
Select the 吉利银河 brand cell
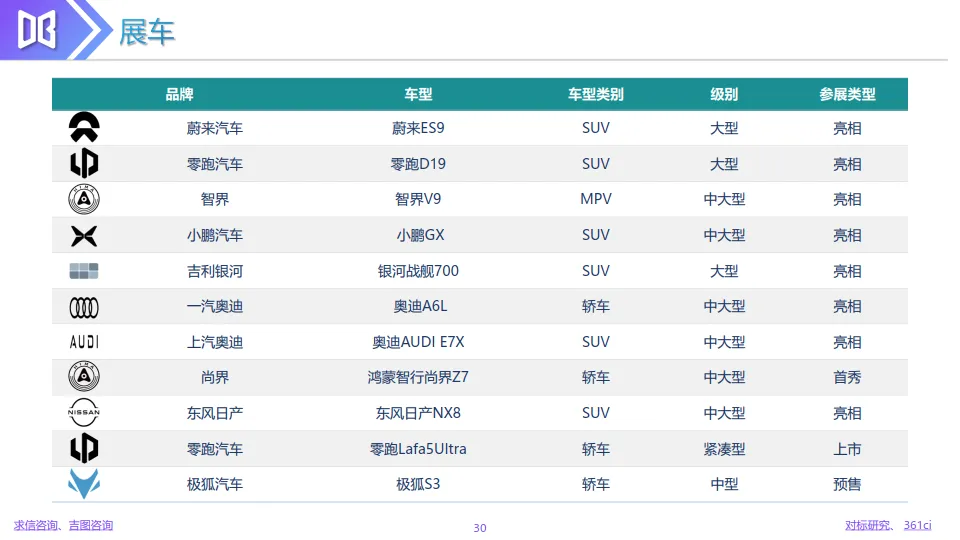(215, 271)
